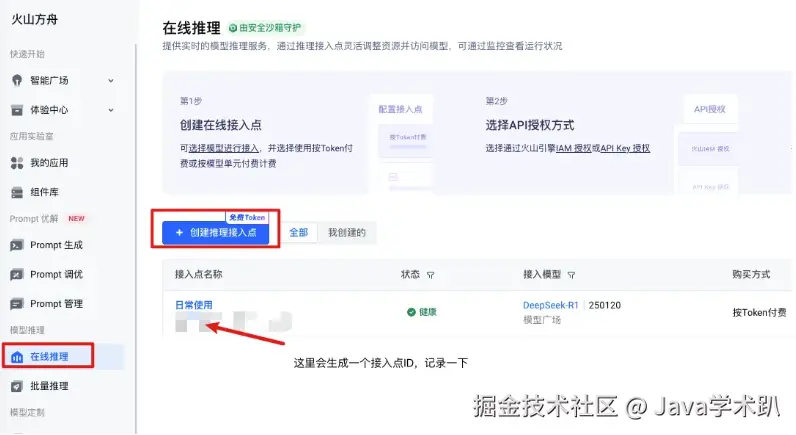Expand the 体验中心 menu chevron

[111, 110]
